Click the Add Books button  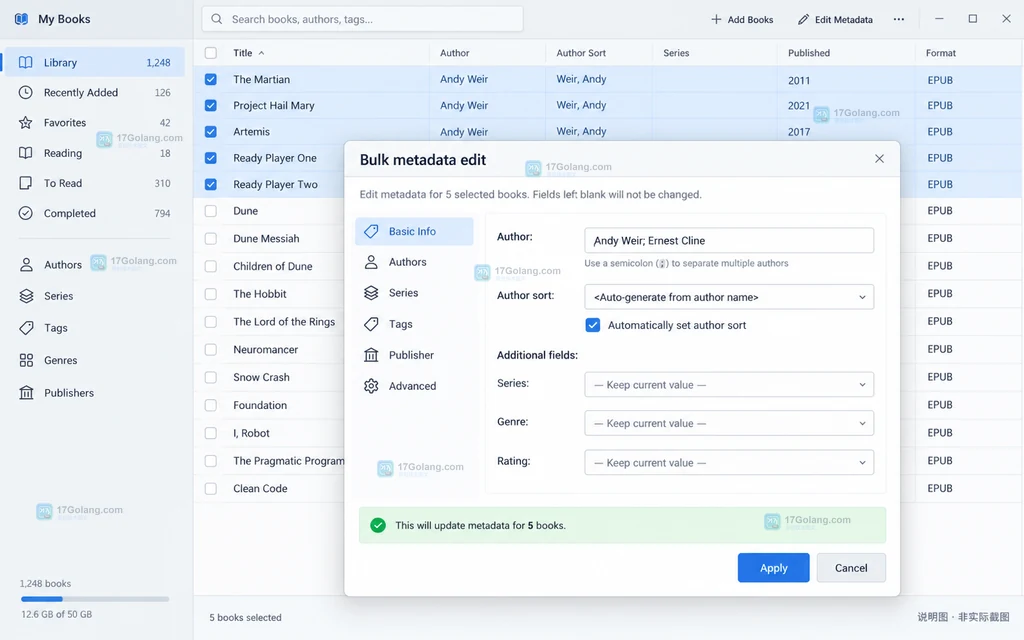point(742,20)
